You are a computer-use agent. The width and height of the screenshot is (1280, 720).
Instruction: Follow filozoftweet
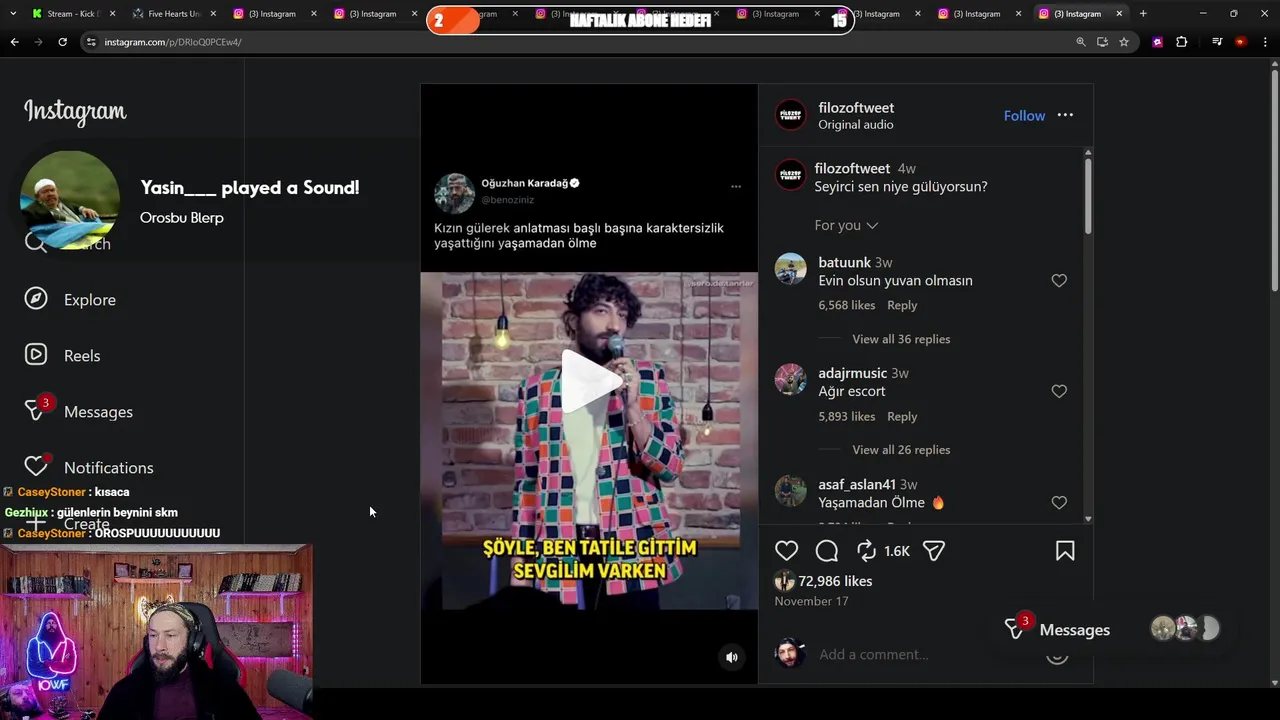[1024, 116]
